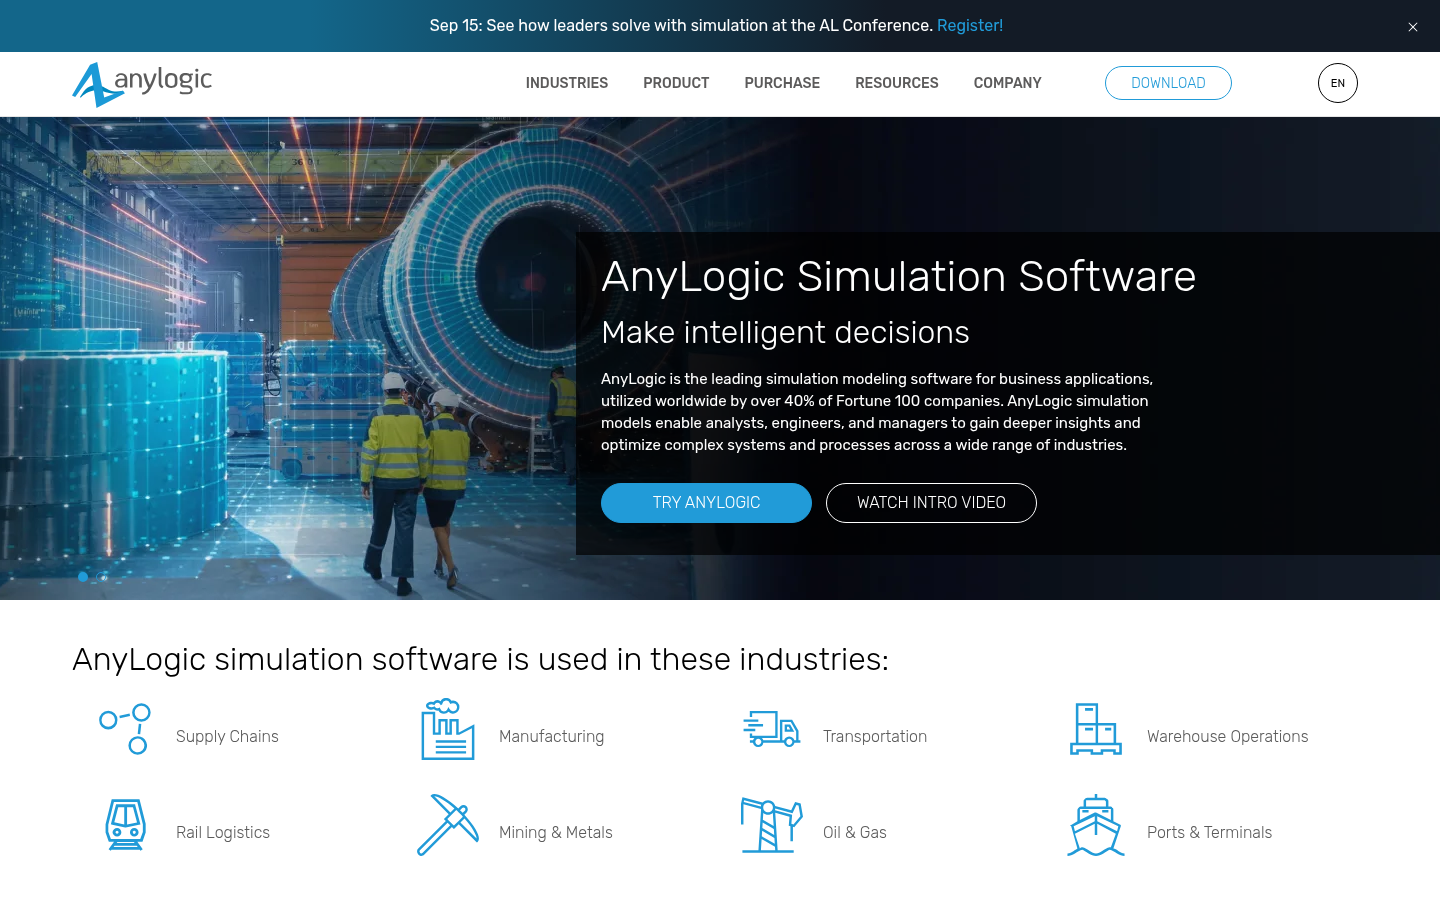1440x900 pixels.
Task: Open the Rail Logistics text link
Action: 223,832
